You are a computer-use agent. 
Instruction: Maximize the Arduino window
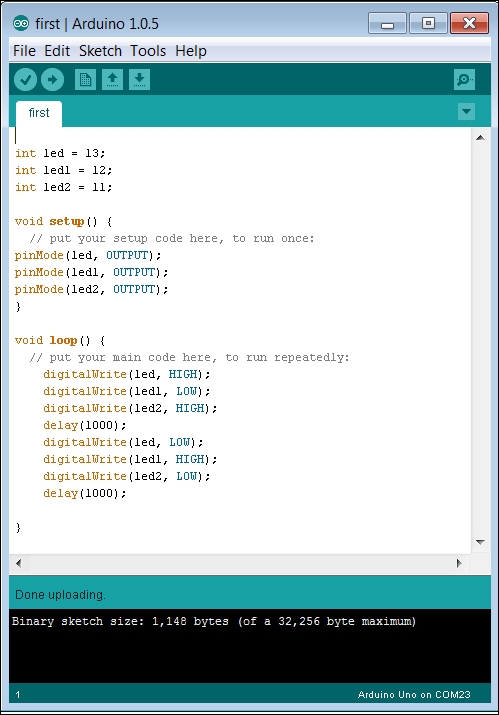point(428,23)
